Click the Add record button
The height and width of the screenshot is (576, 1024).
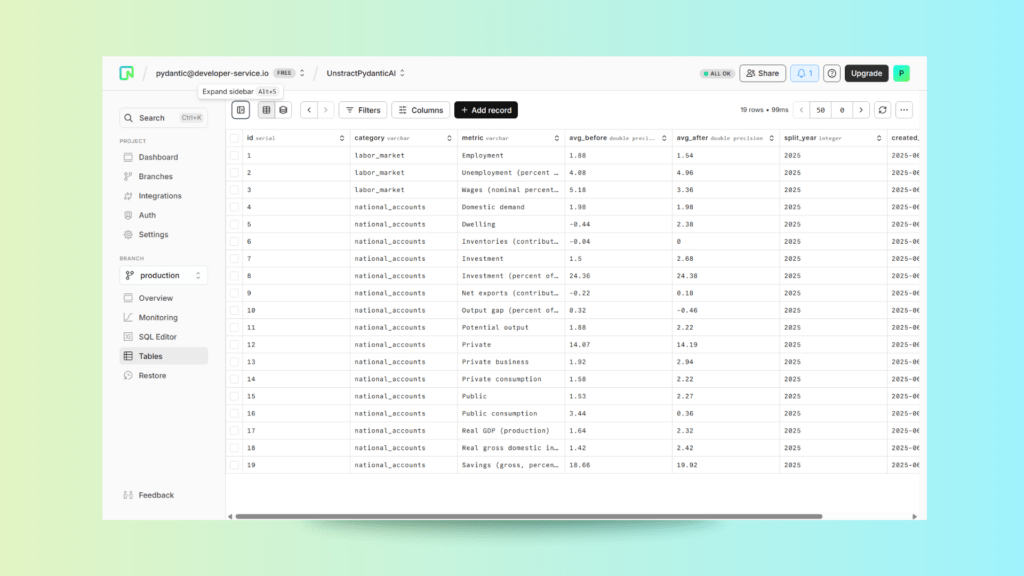pos(486,110)
